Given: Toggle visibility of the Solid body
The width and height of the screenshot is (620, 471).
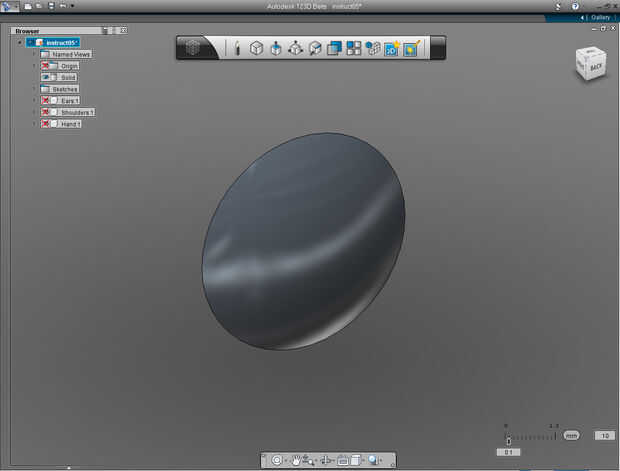Looking at the screenshot, I should (x=45, y=77).
